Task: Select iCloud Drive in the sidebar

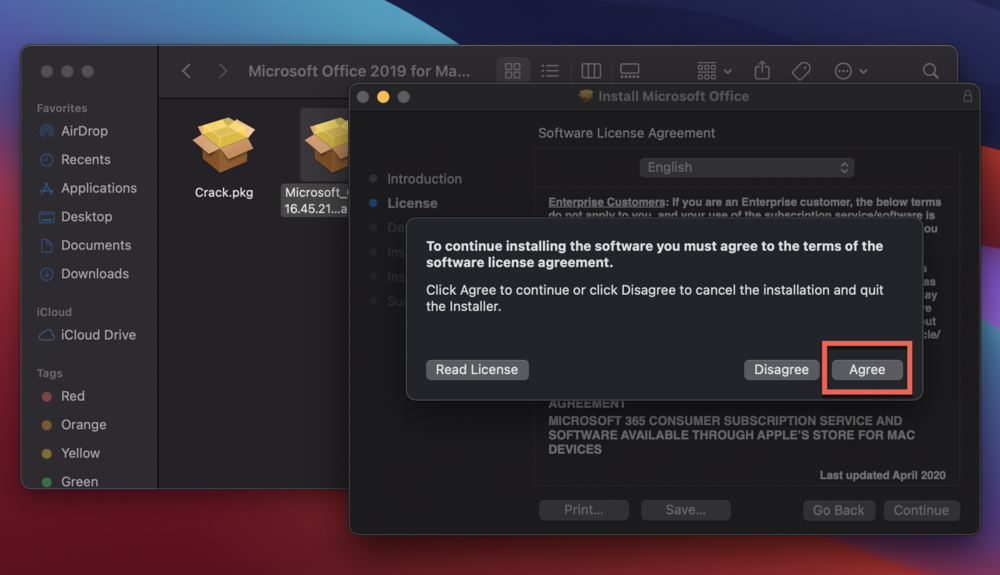Action: pos(98,335)
